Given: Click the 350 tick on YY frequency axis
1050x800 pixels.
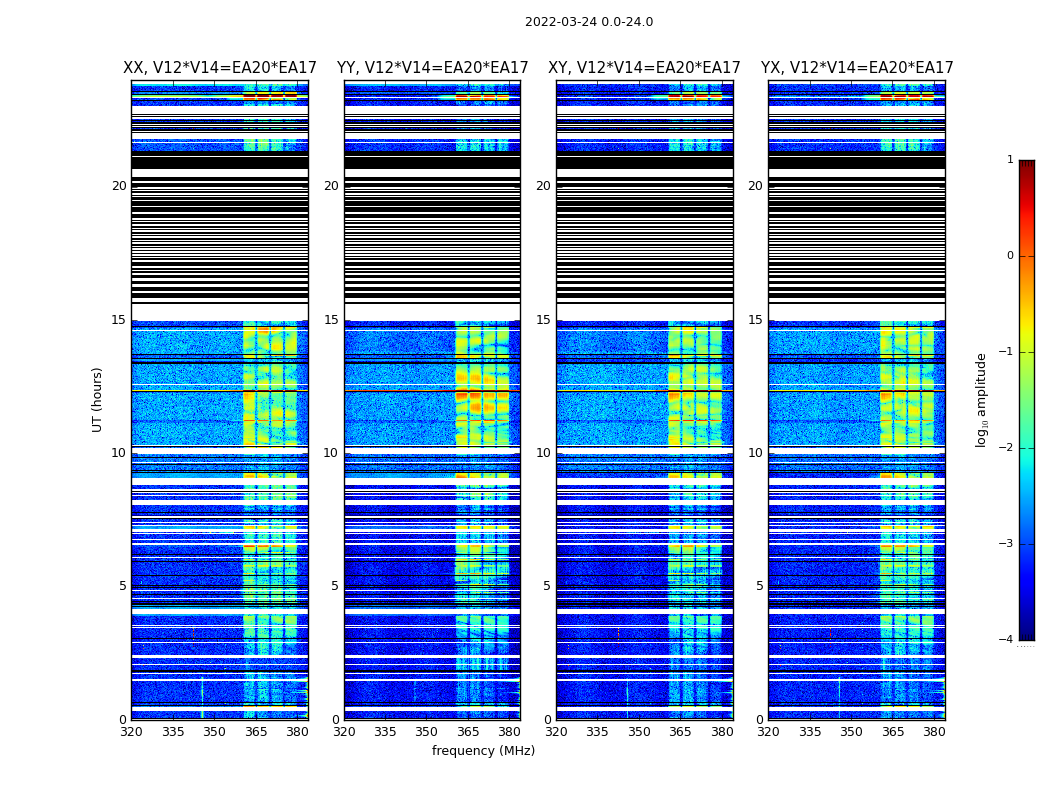Looking at the screenshot, I should [x=427, y=732].
